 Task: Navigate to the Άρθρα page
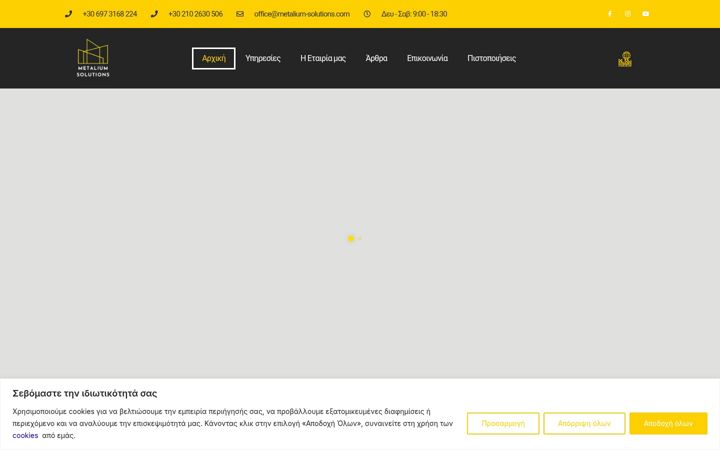point(377,58)
